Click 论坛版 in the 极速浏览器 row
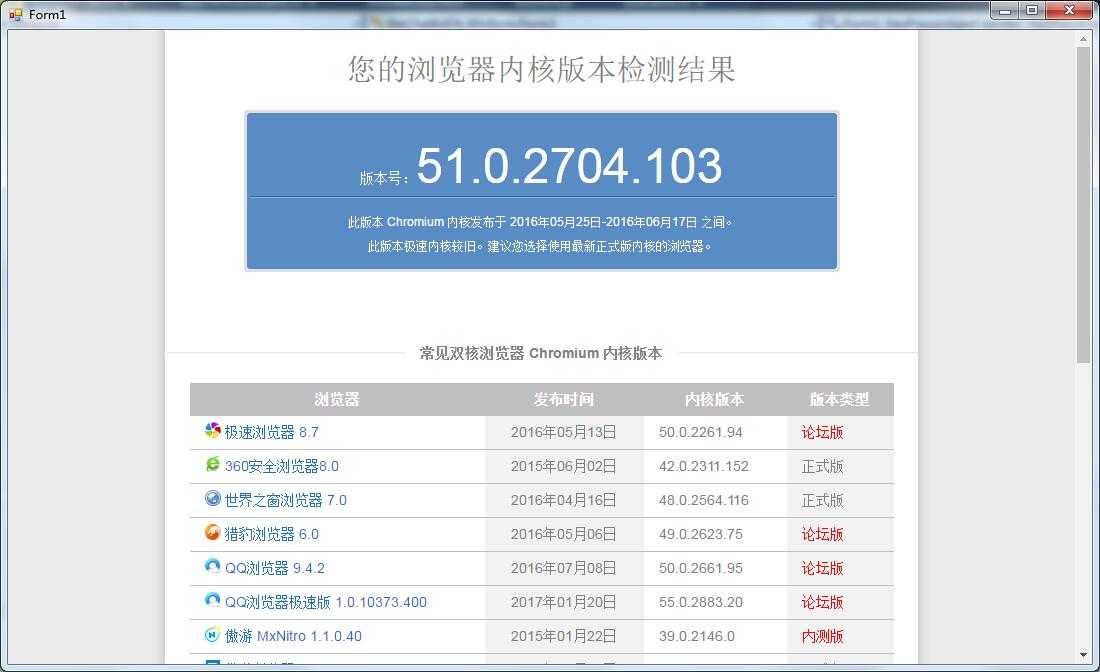 tap(823, 432)
